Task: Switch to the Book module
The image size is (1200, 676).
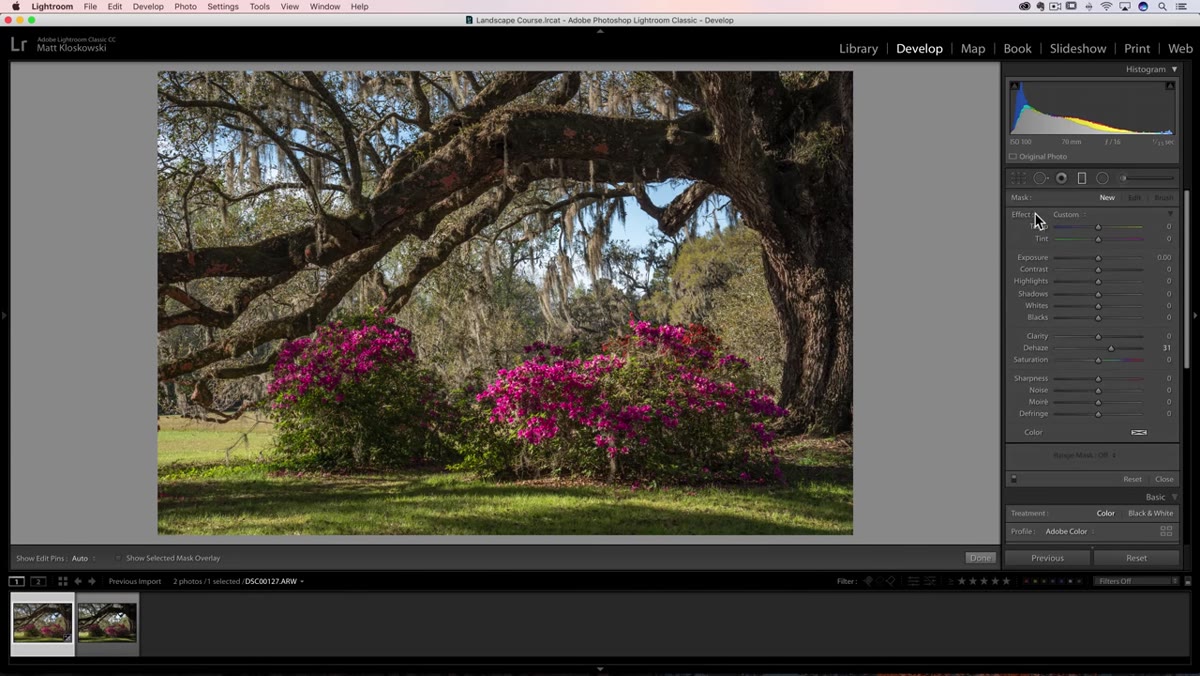Action: click(x=1017, y=48)
